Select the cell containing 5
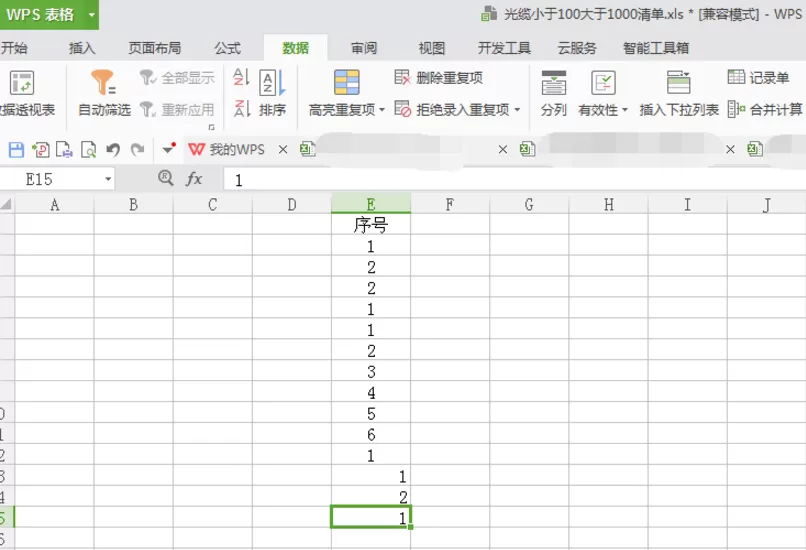806x550 pixels. point(371,413)
